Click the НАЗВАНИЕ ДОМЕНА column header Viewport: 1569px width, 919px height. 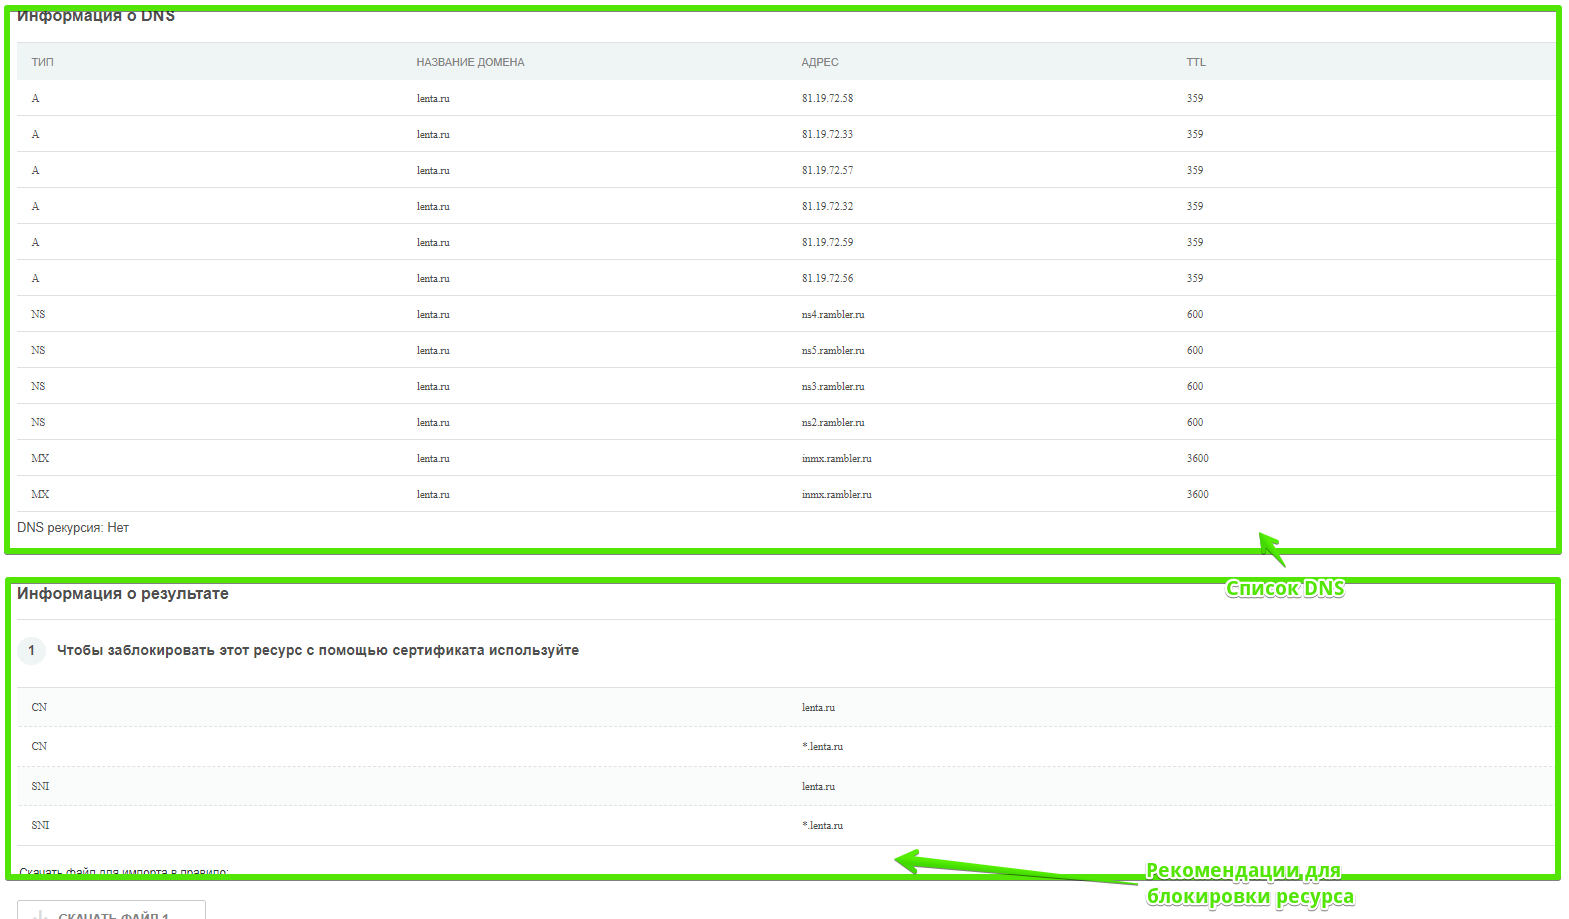[x=470, y=62]
